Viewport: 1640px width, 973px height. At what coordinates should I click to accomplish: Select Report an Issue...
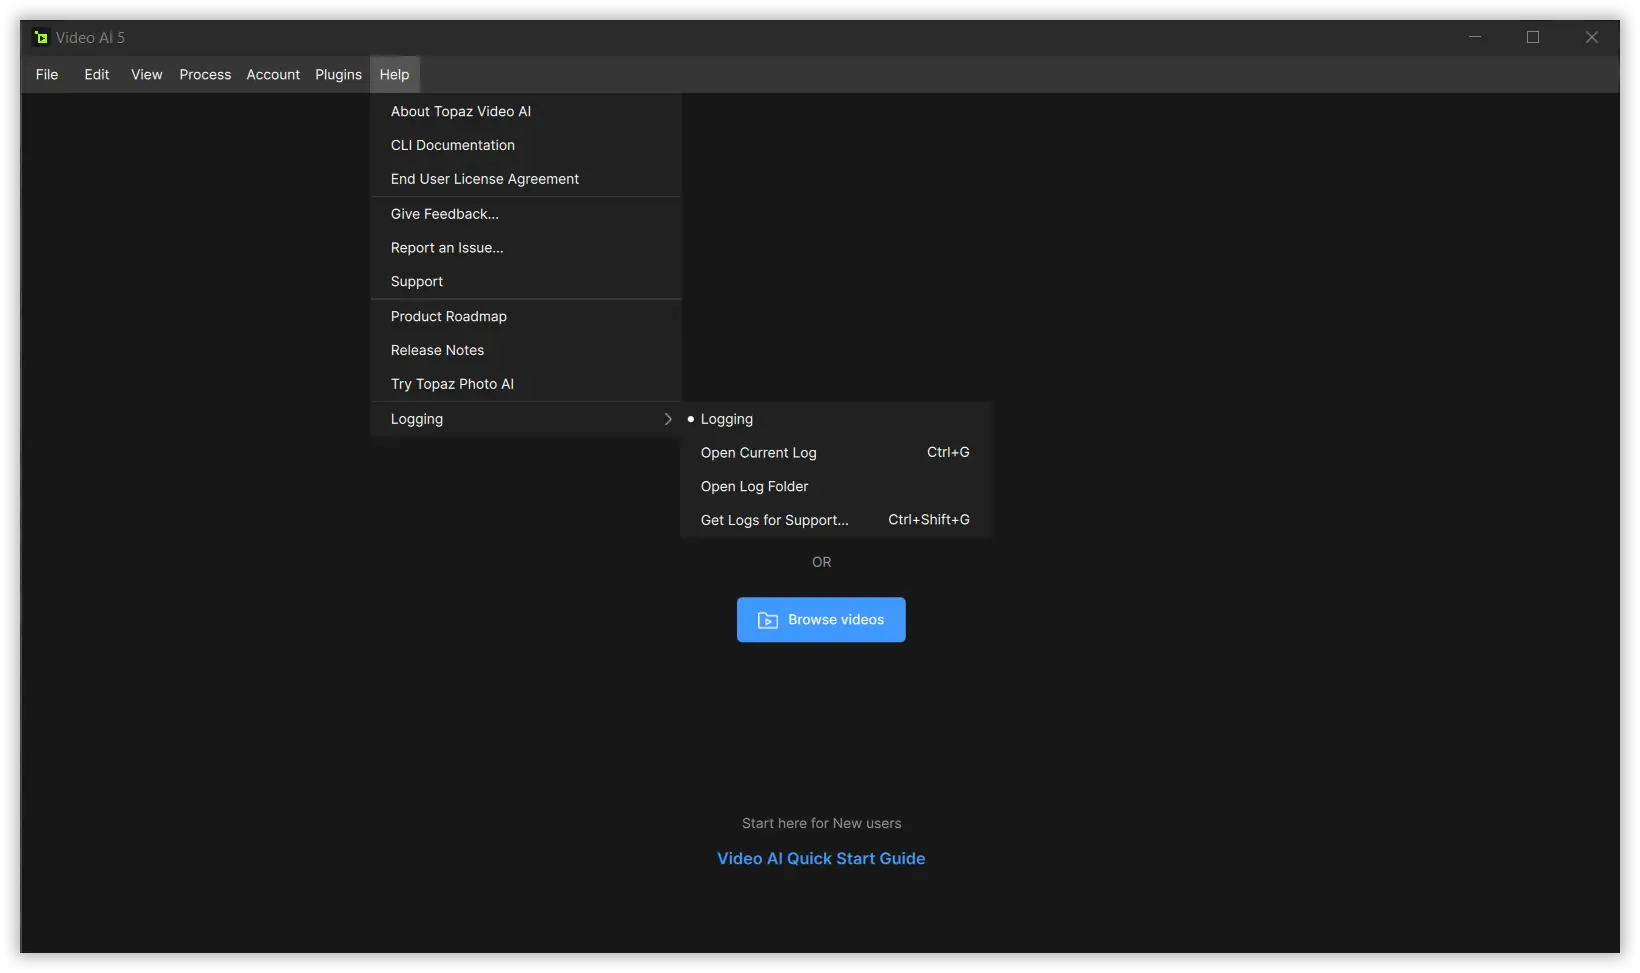tap(526, 248)
